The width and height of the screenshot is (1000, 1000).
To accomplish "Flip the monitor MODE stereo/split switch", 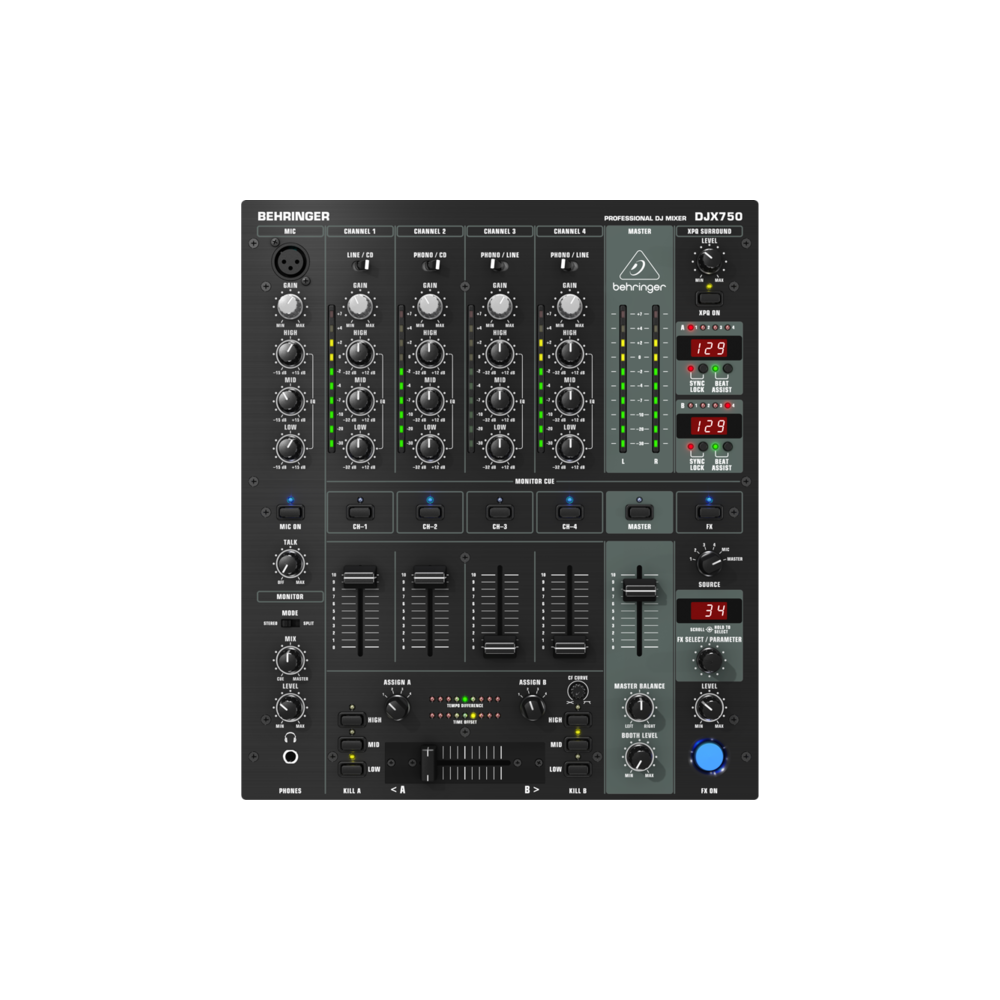I will coord(290,623).
